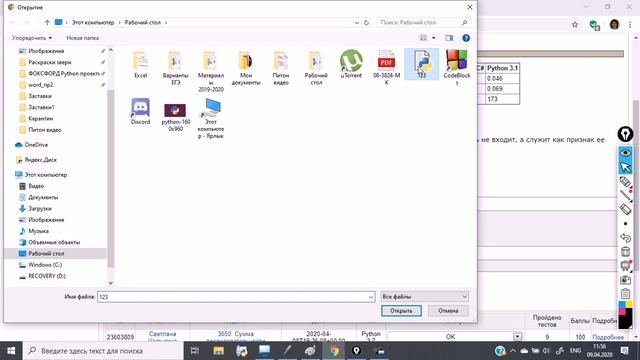Open Документы in navigation pane
This screenshot has height=360, width=640.
(43, 197)
